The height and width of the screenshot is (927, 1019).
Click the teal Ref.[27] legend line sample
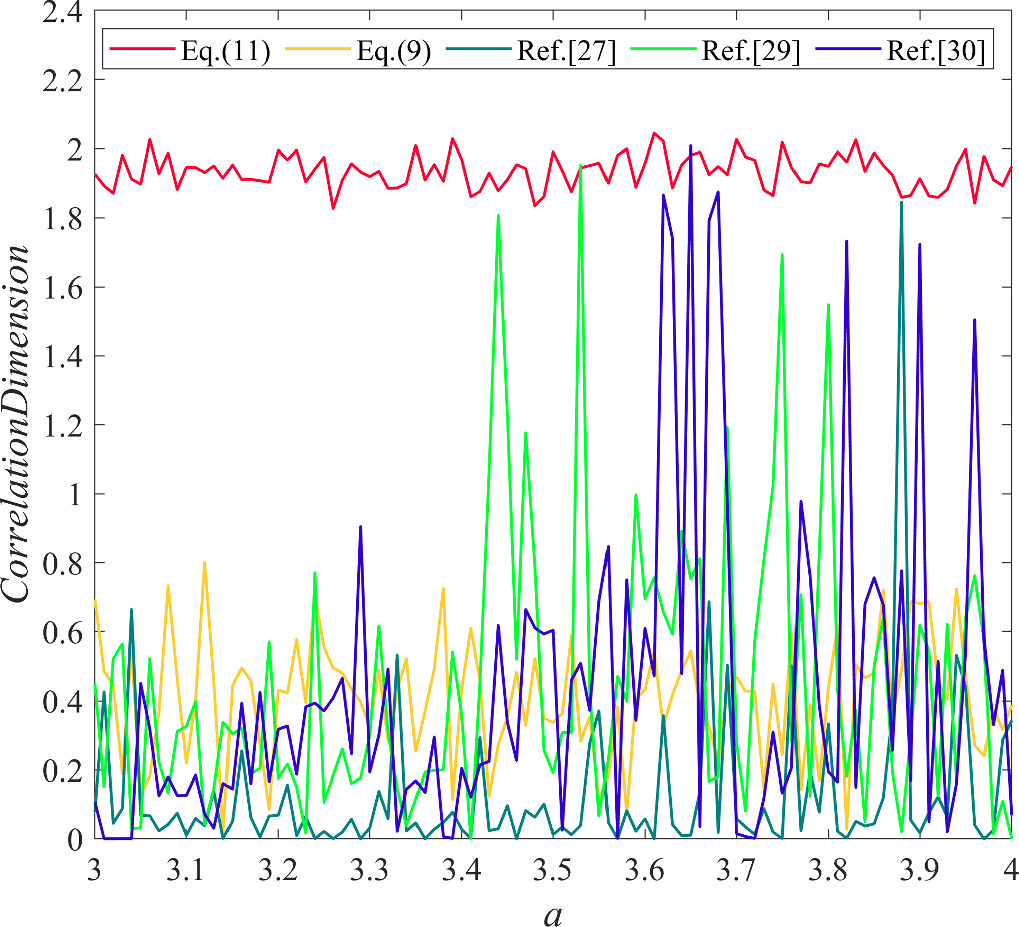pyautogui.click(x=478, y=49)
